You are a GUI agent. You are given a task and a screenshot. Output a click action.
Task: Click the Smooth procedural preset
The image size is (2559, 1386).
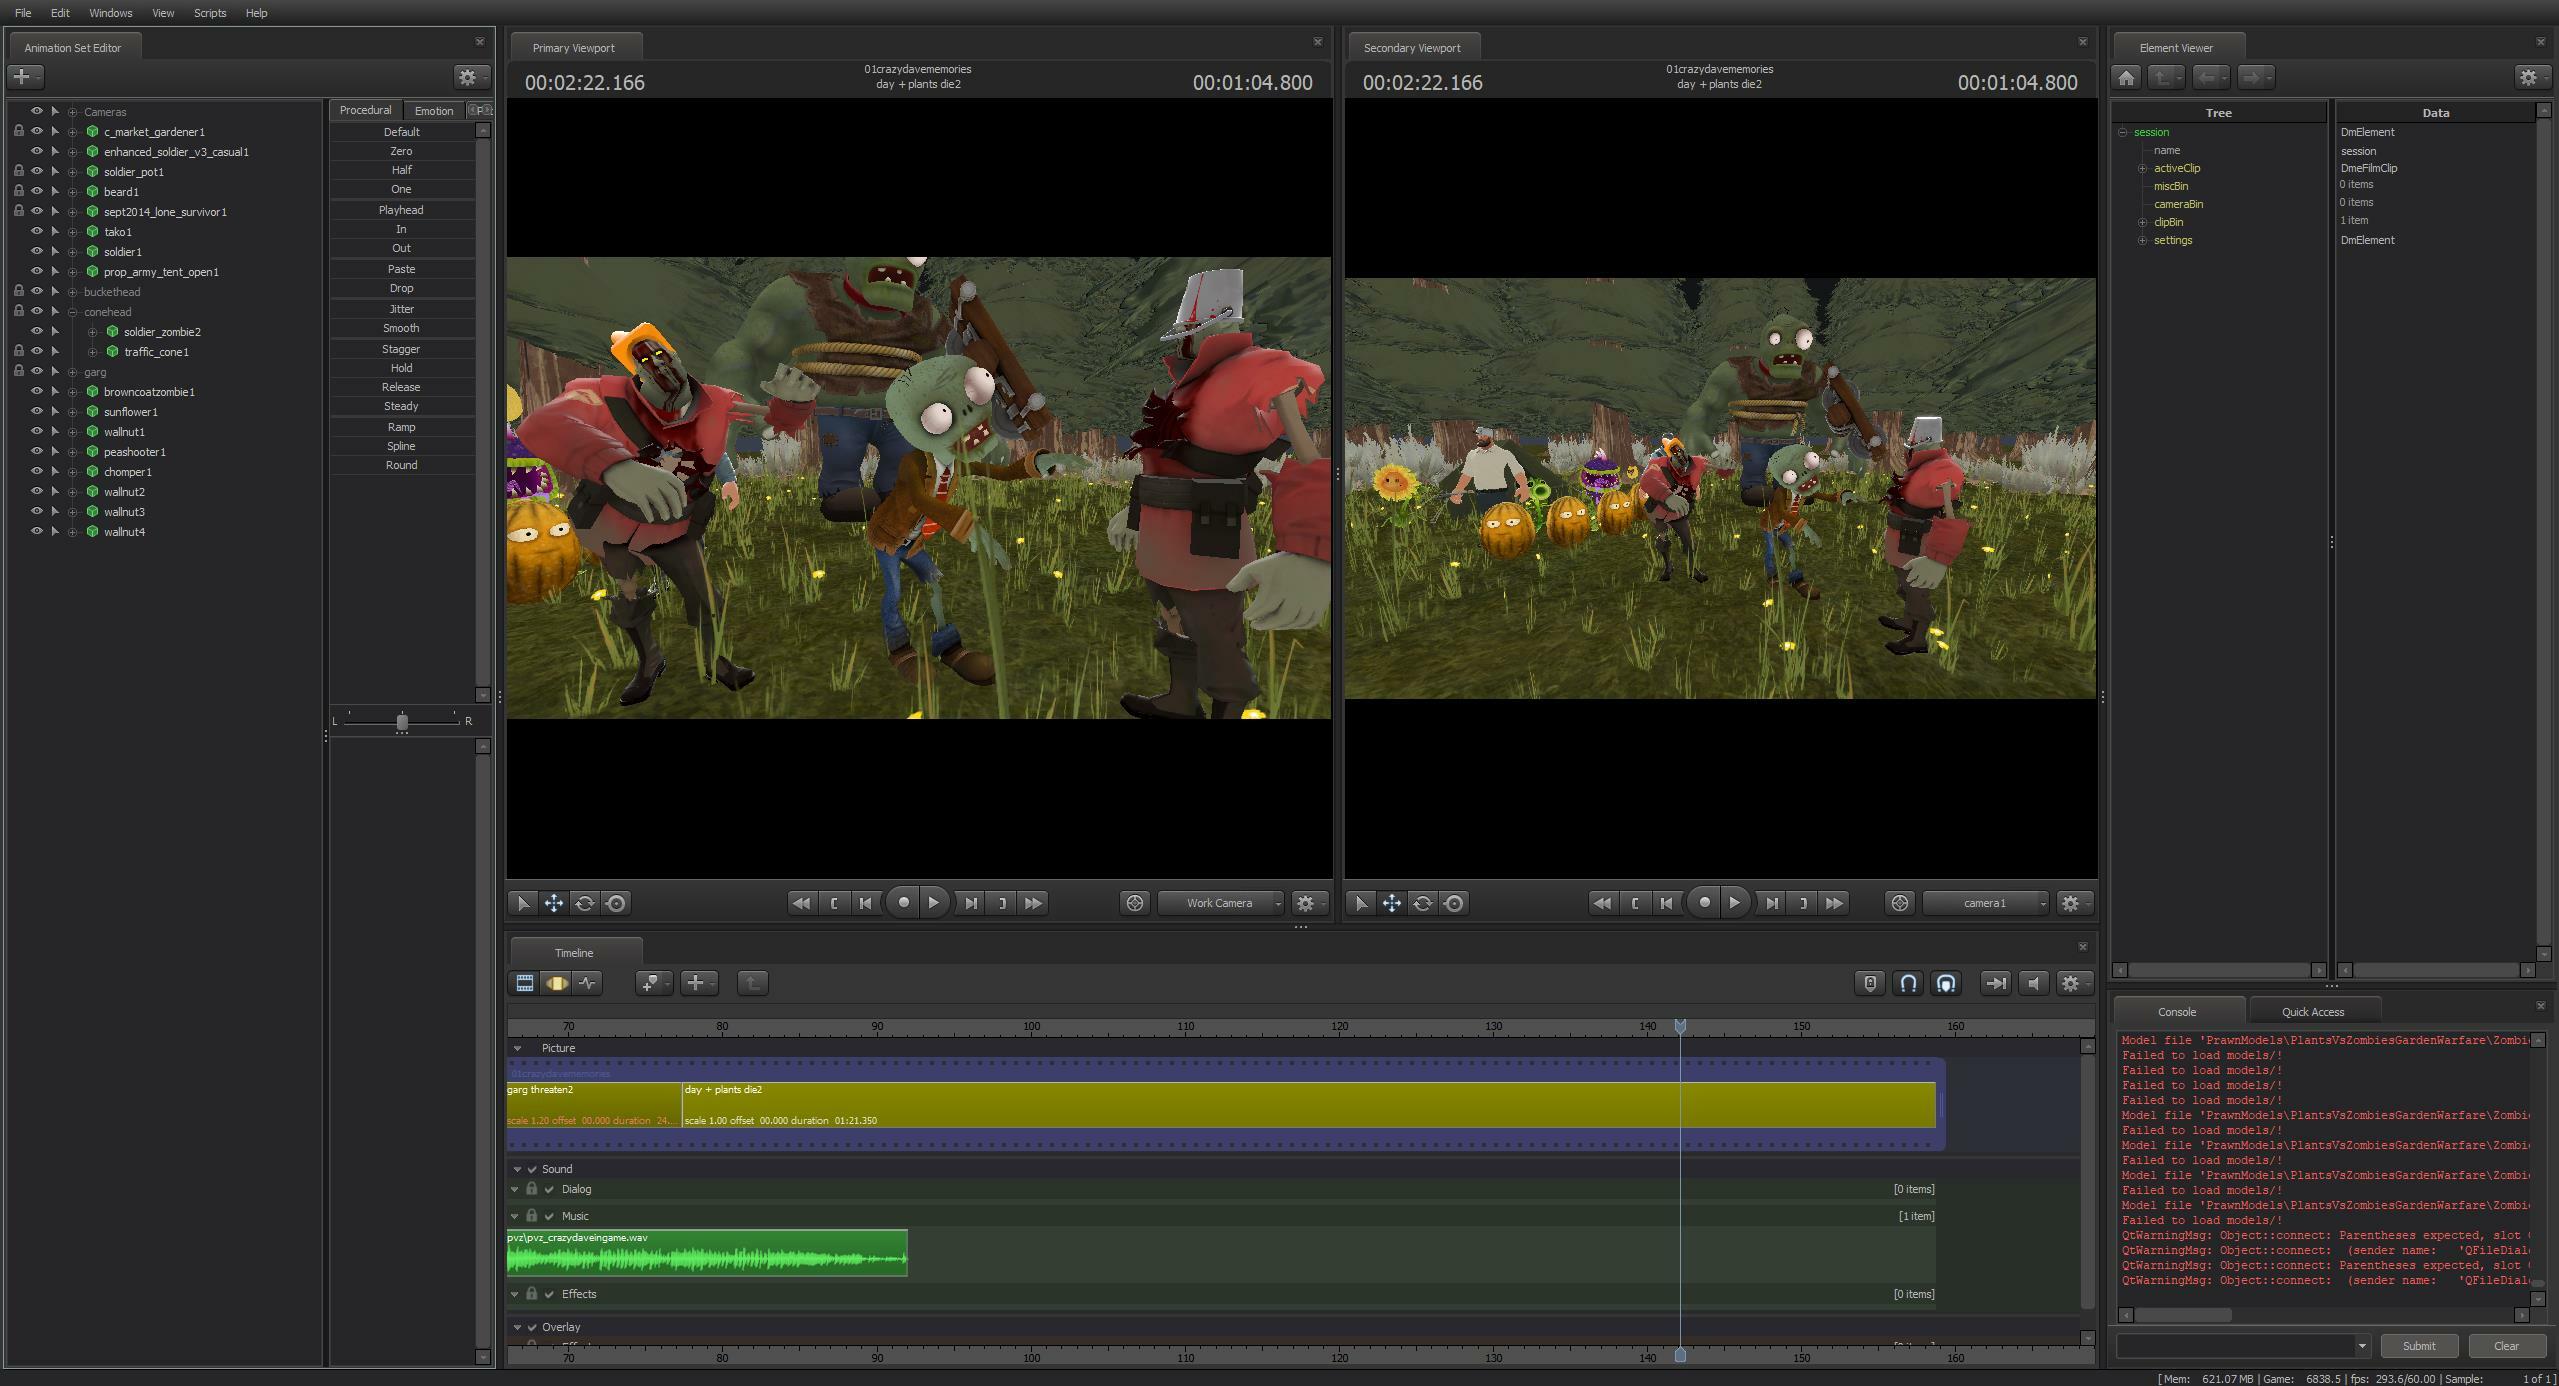click(x=401, y=328)
